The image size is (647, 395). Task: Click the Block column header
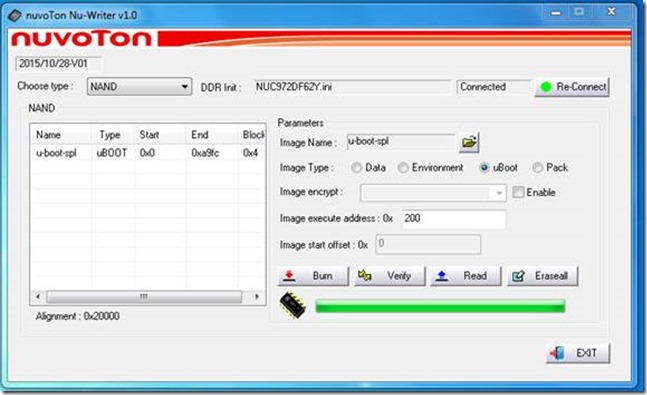tap(252, 135)
